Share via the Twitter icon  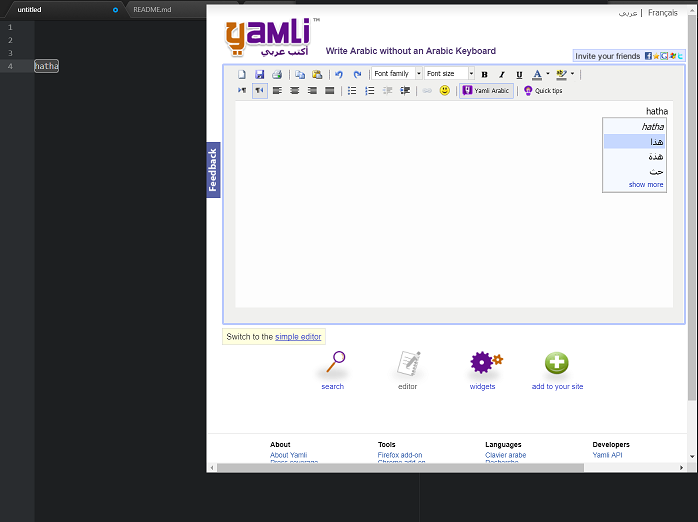(680, 56)
